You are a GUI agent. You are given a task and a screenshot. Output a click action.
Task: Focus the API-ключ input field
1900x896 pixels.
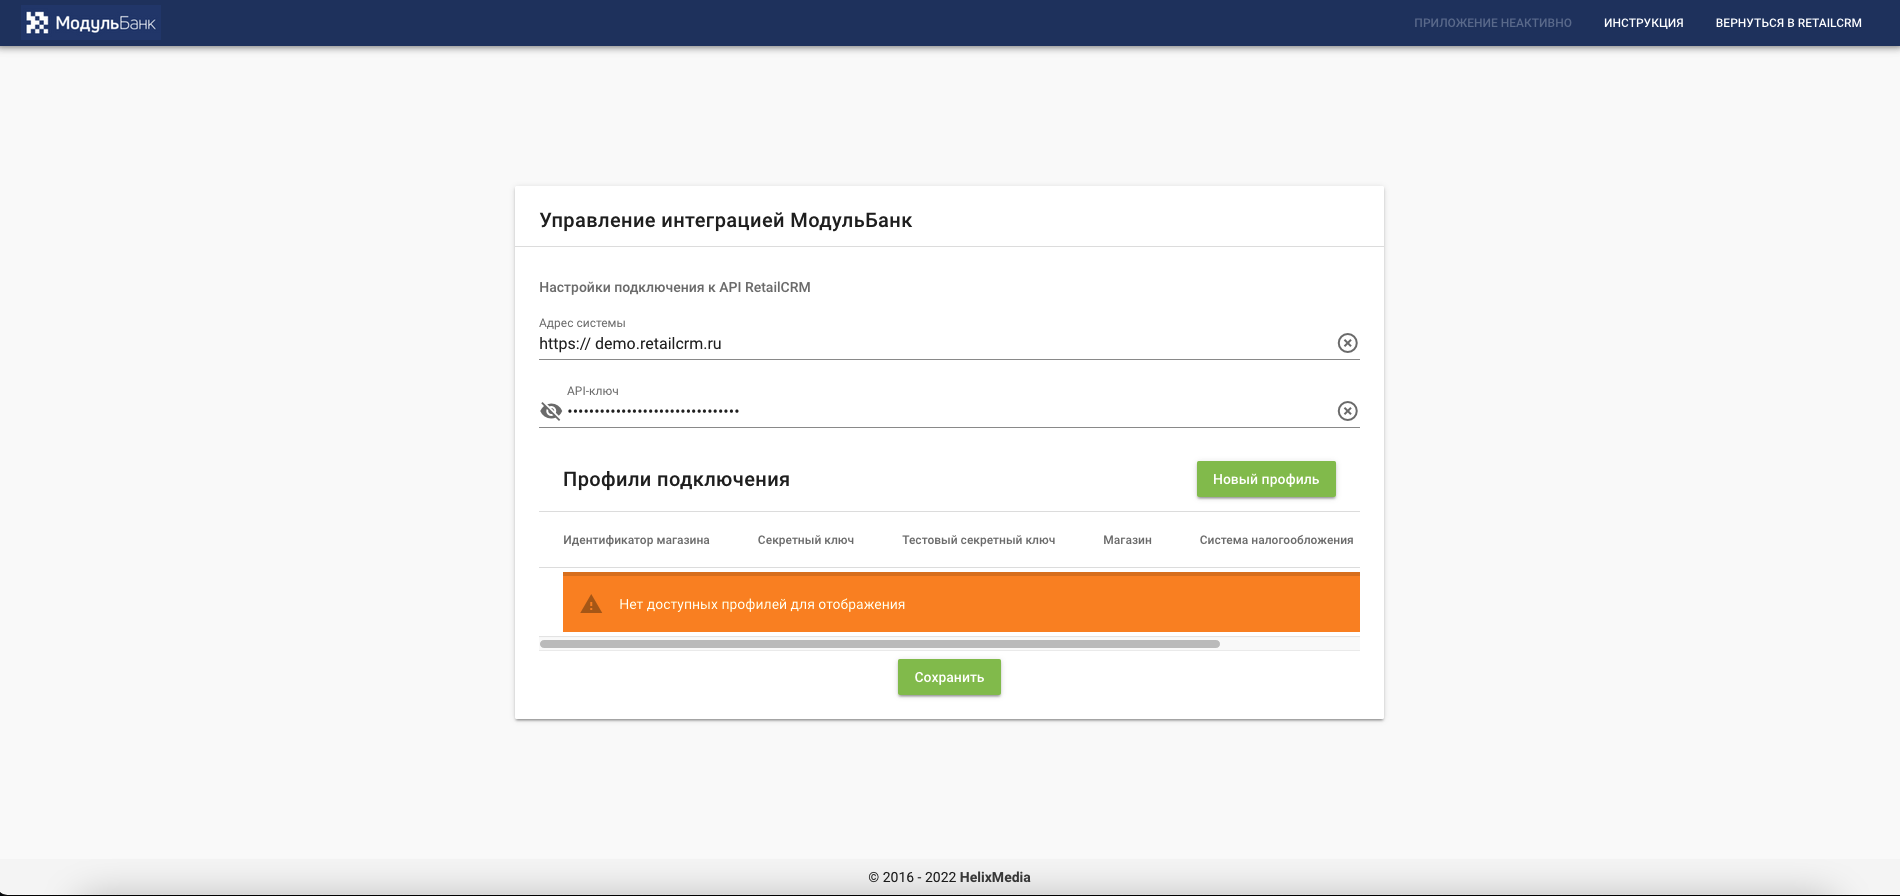[x=948, y=411]
